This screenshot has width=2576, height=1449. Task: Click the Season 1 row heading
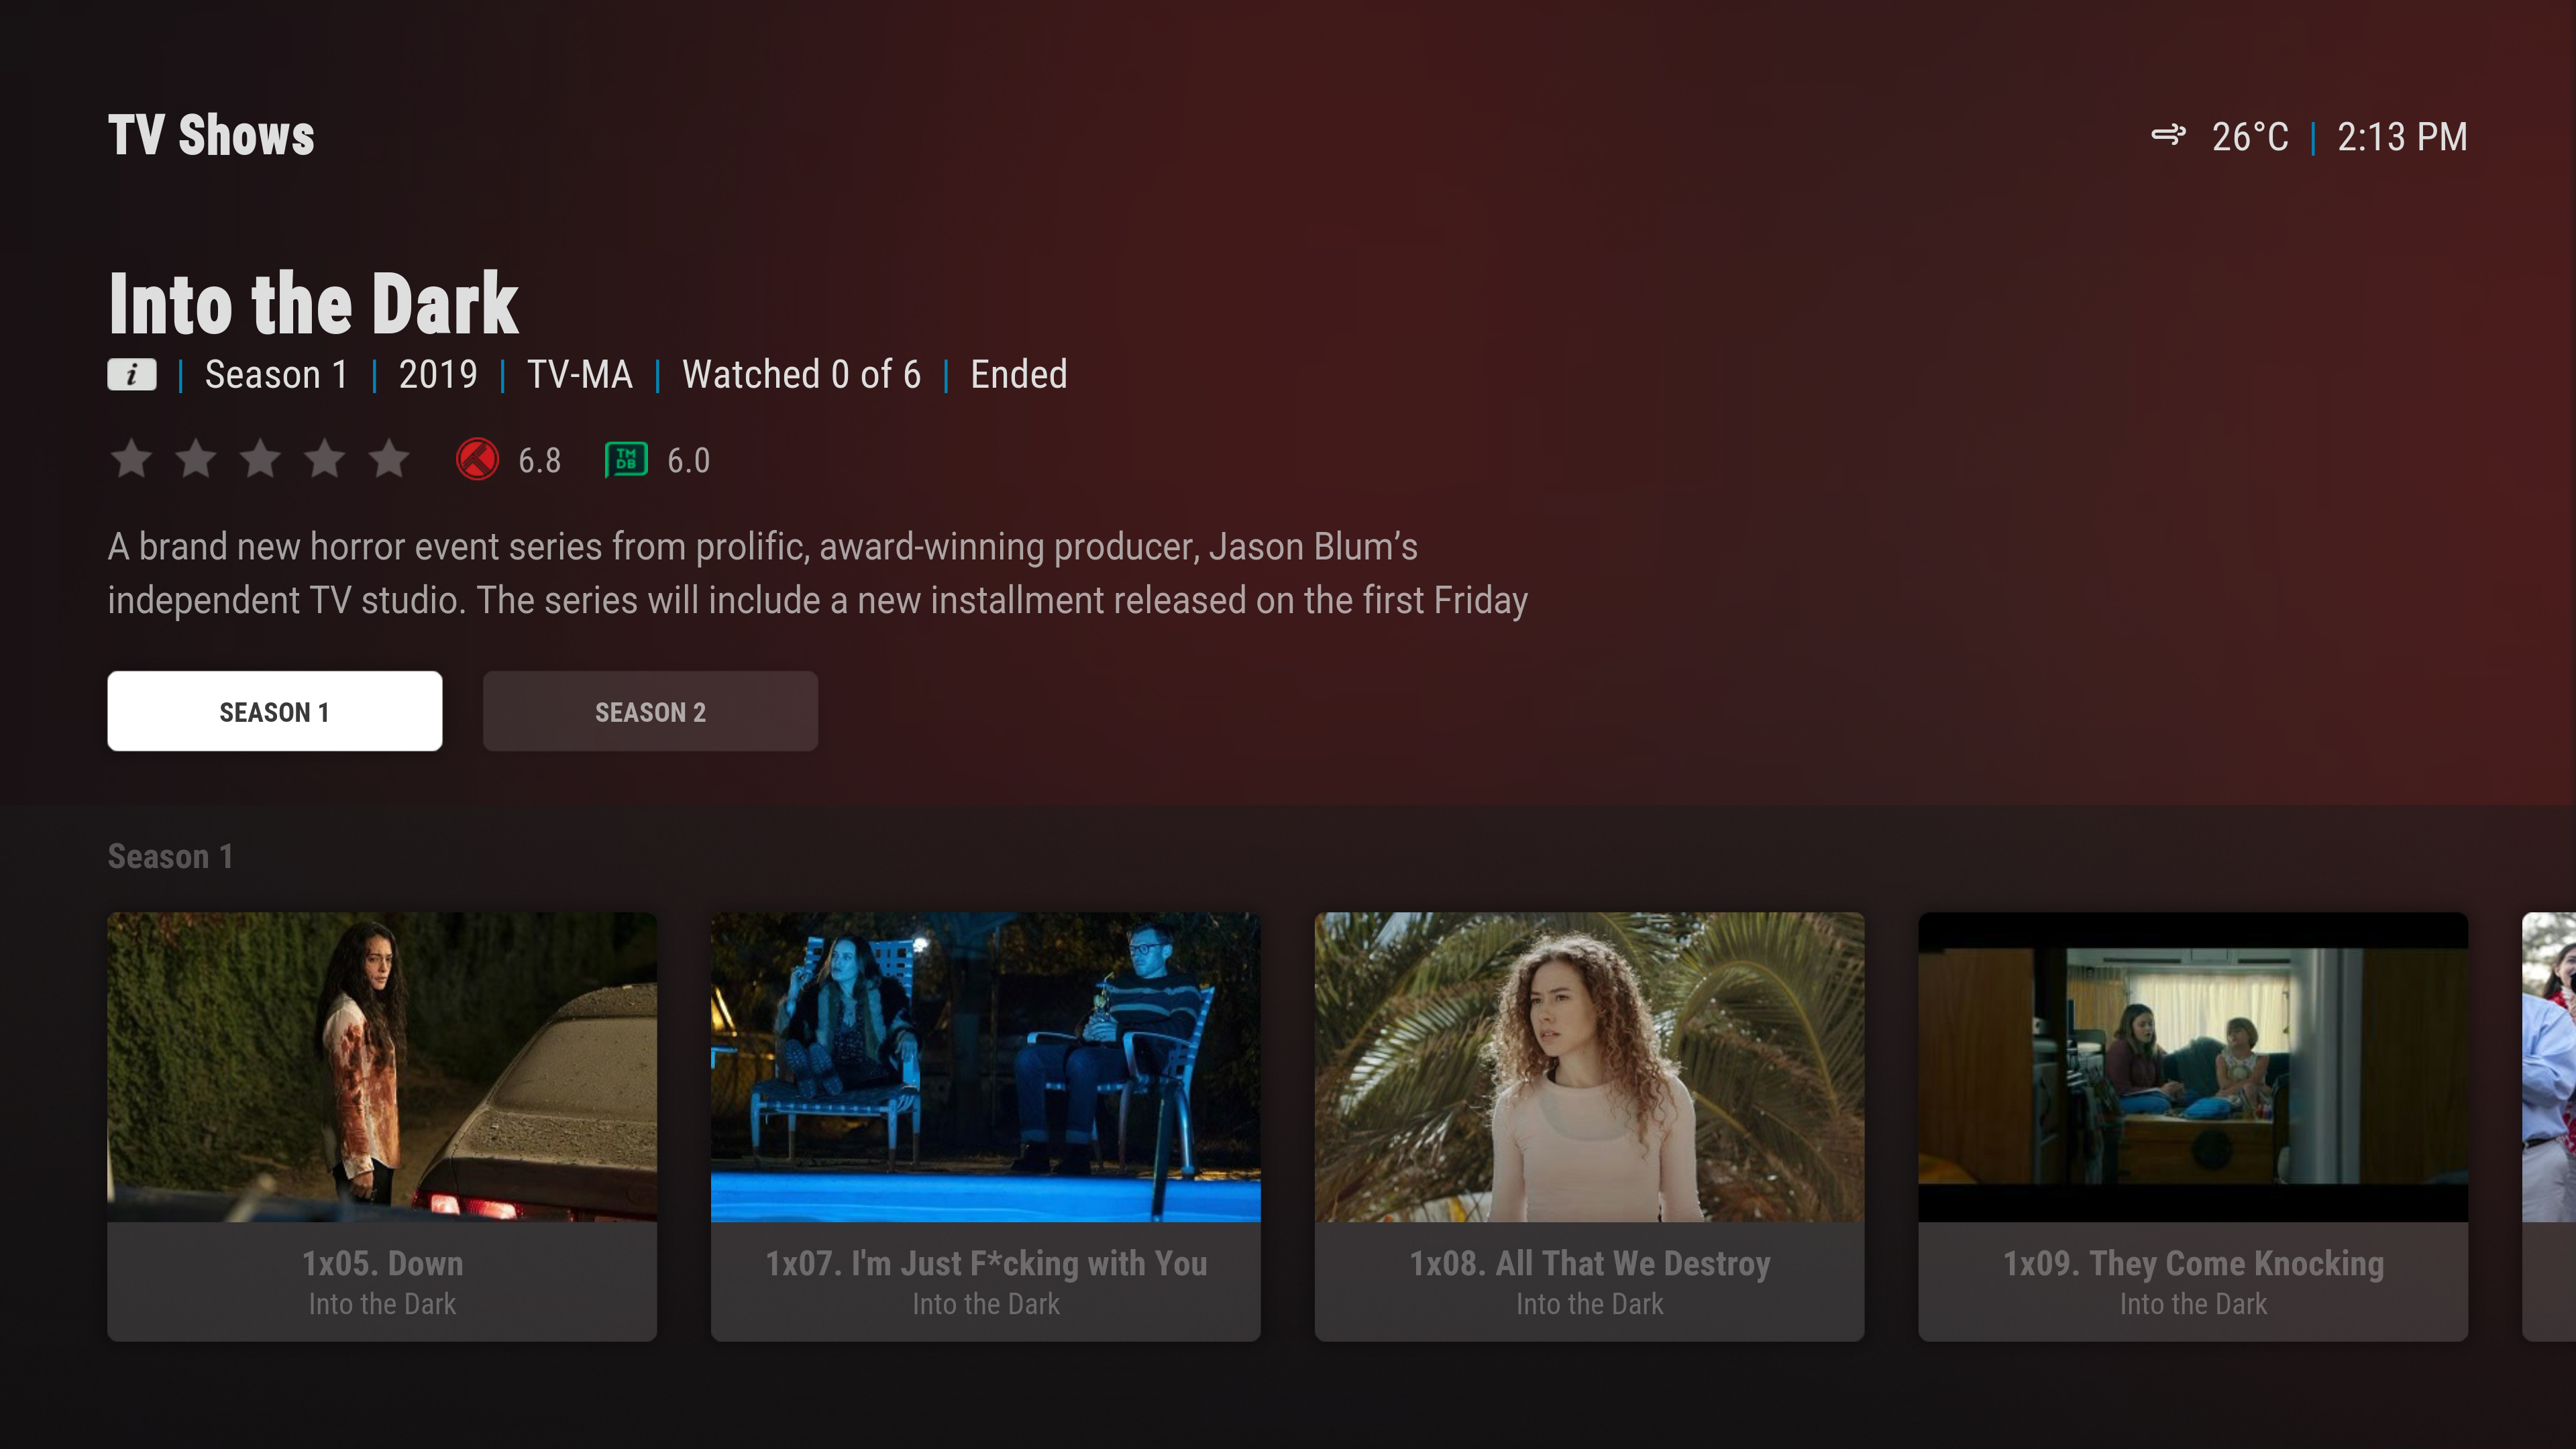coord(170,856)
